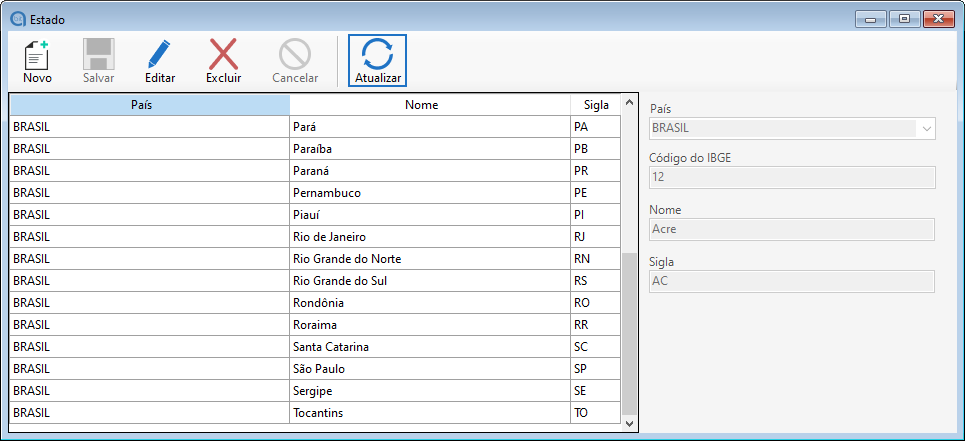The image size is (965, 441).
Task: Open the País dropdown arrow
Action: [x=926, y=129]
